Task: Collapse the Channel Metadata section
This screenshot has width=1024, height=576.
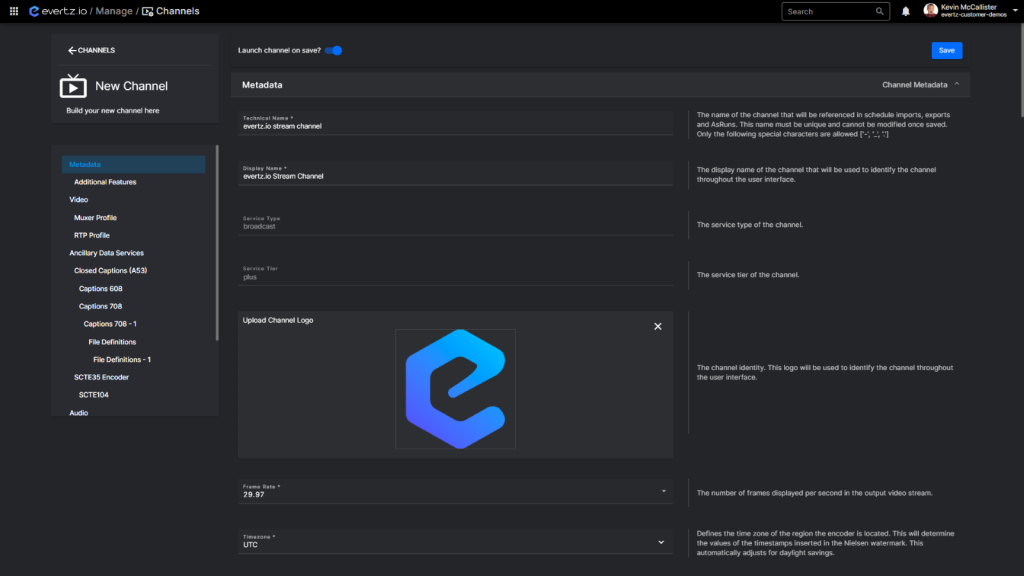Action: pos(955,84)
